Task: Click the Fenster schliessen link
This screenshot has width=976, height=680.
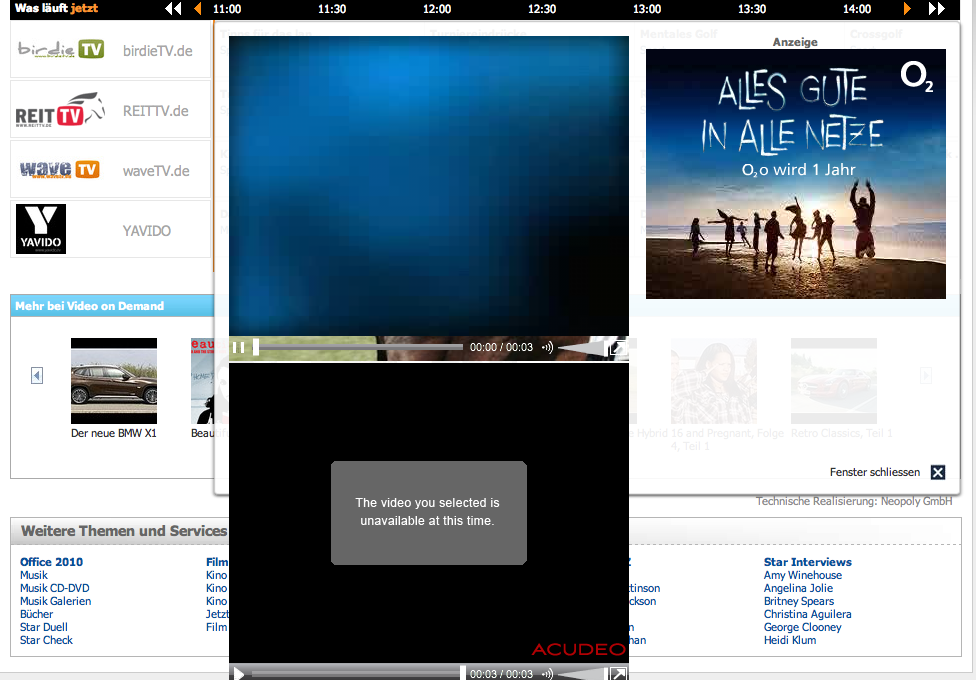Action: [874, 473]
